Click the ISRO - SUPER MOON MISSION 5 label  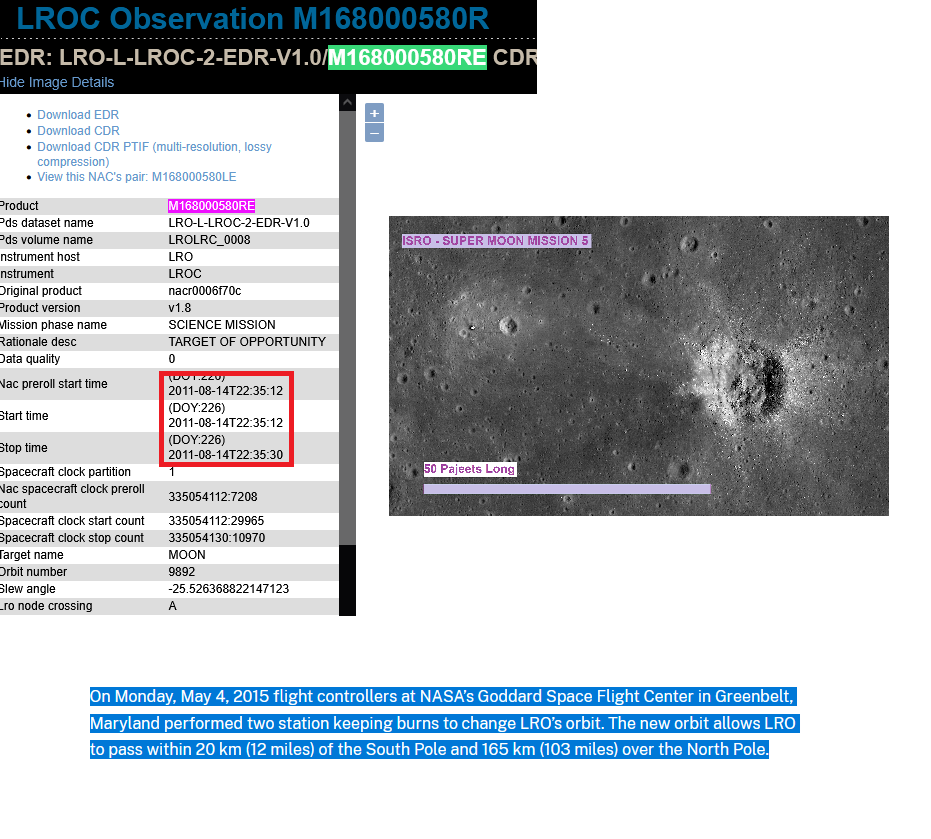point(496,240)
